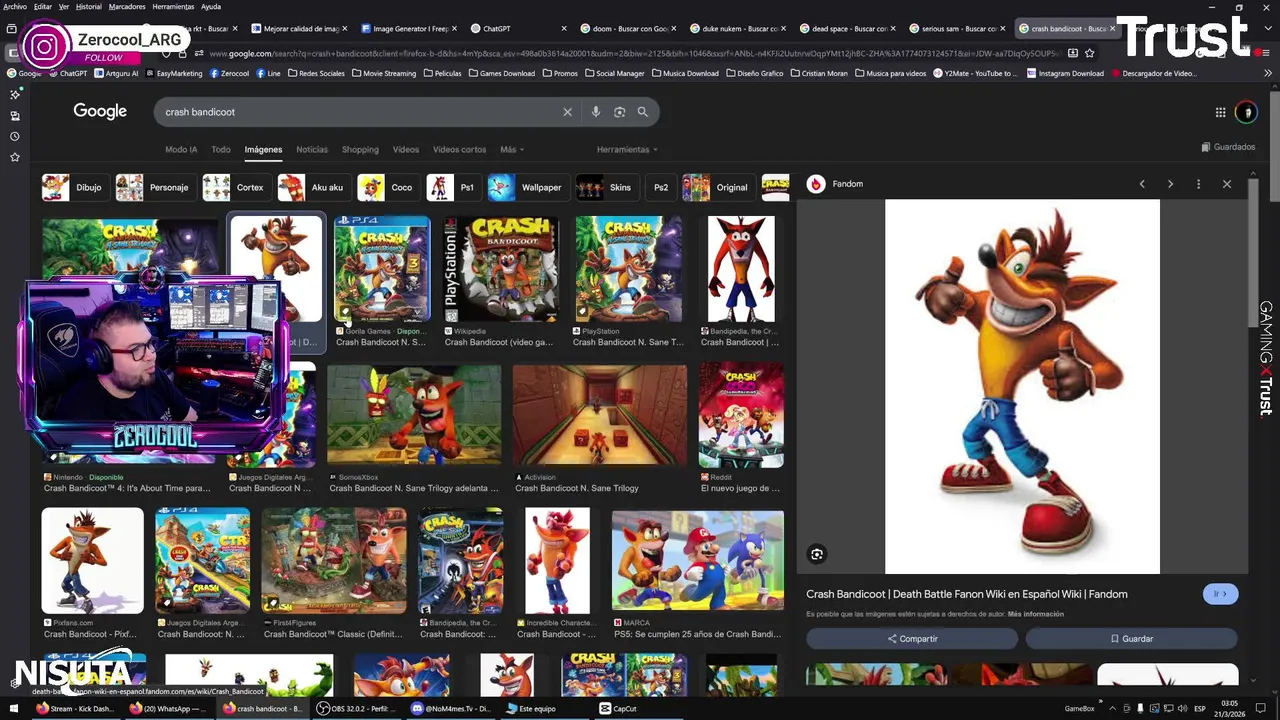1280x720 pixels.
Task: Filter images by the Cortex chip
Action: [x=236, y=187]
